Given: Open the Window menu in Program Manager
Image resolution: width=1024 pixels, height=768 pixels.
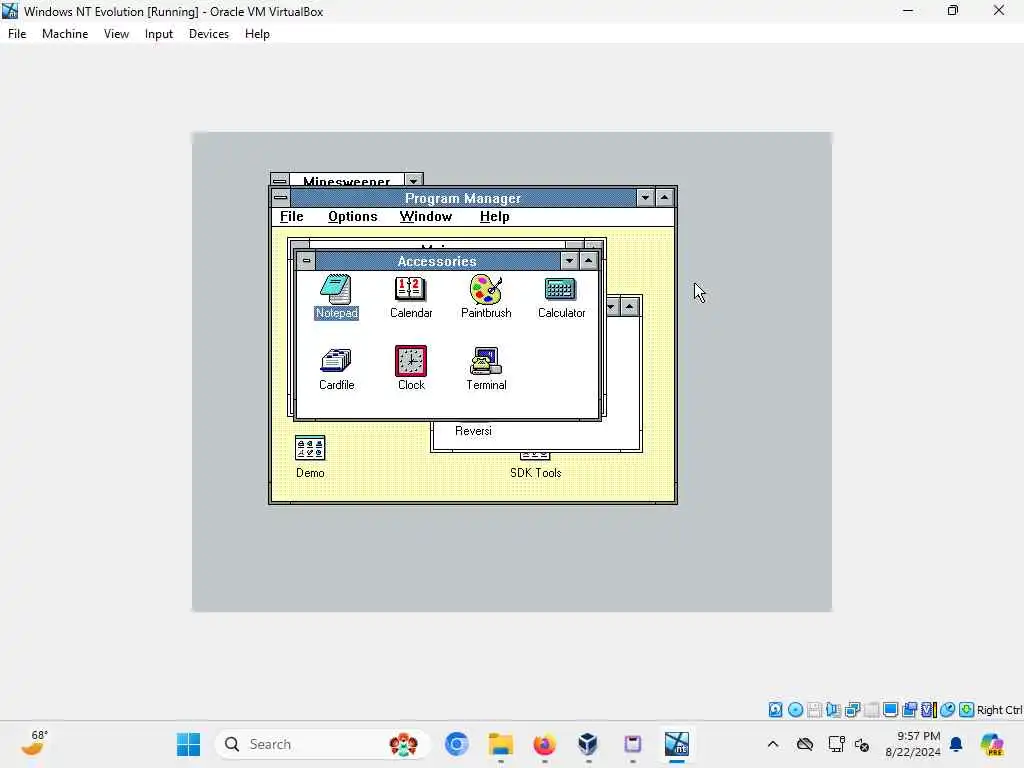Looking at the screenshot, I should pyautogui.click(x=426, y=217).
